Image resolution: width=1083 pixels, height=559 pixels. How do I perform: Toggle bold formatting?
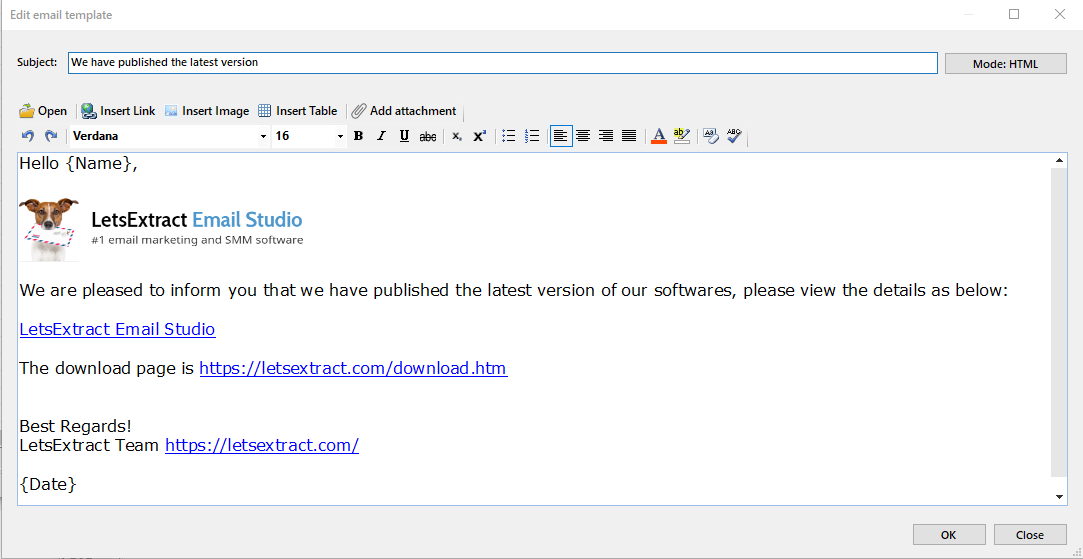tap(358, 136)
